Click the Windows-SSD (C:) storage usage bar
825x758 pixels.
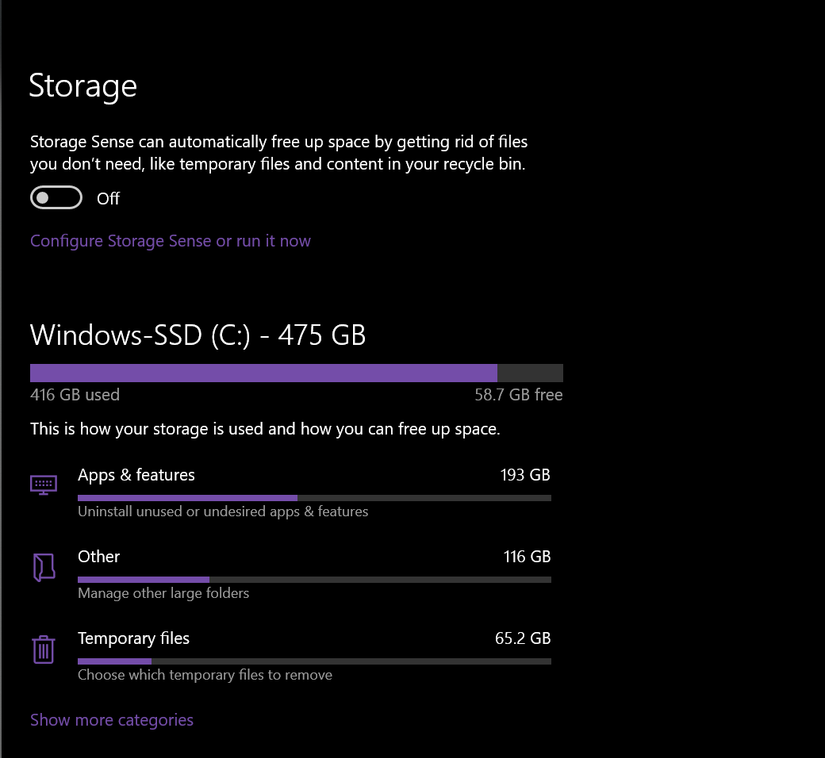[x=296, y=371]
